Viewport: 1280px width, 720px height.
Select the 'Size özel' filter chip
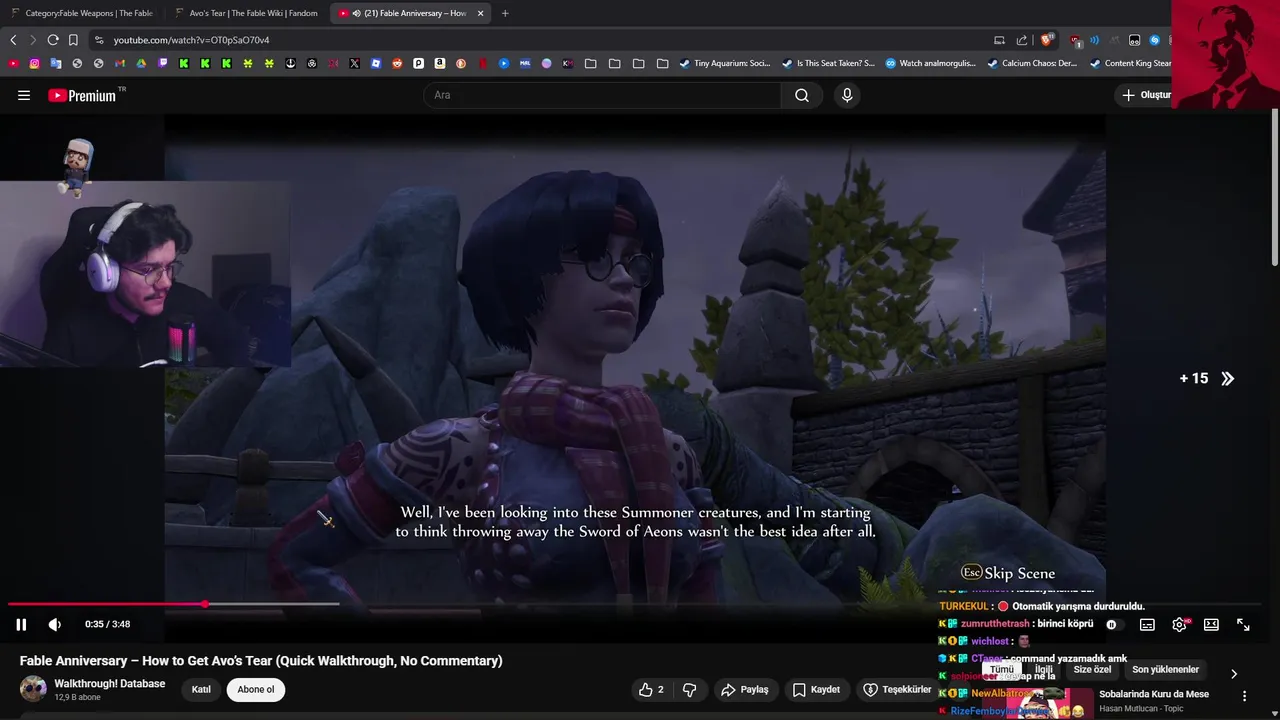pos(1092,670)
